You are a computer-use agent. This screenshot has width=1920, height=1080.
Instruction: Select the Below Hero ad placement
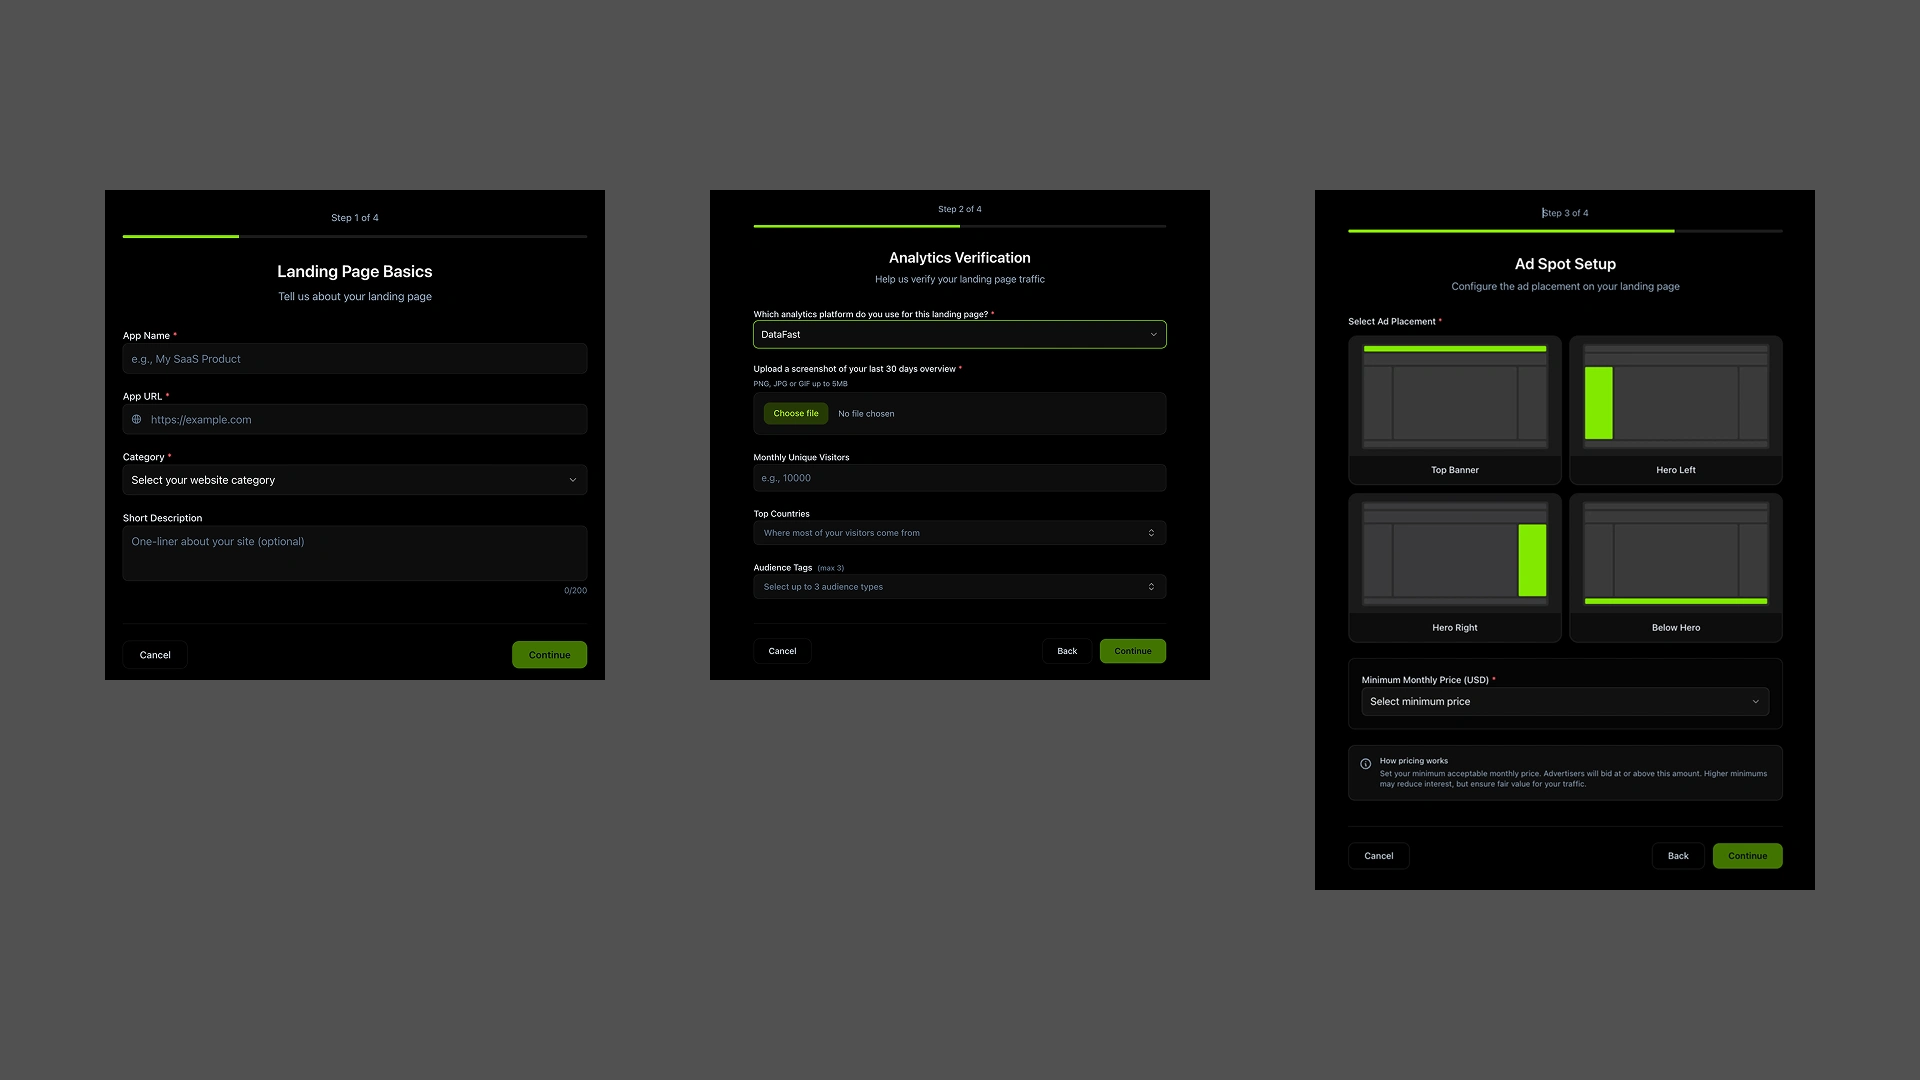pyautogui.click(x=1675, y=567)
